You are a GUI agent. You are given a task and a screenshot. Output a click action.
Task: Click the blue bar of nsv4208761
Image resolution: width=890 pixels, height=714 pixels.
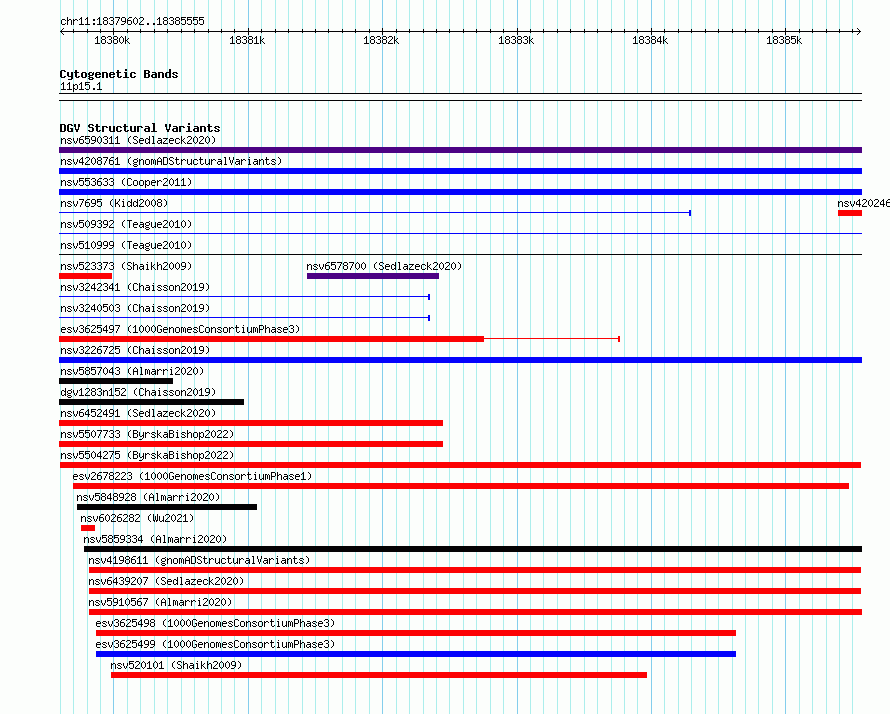click(460, 171)
